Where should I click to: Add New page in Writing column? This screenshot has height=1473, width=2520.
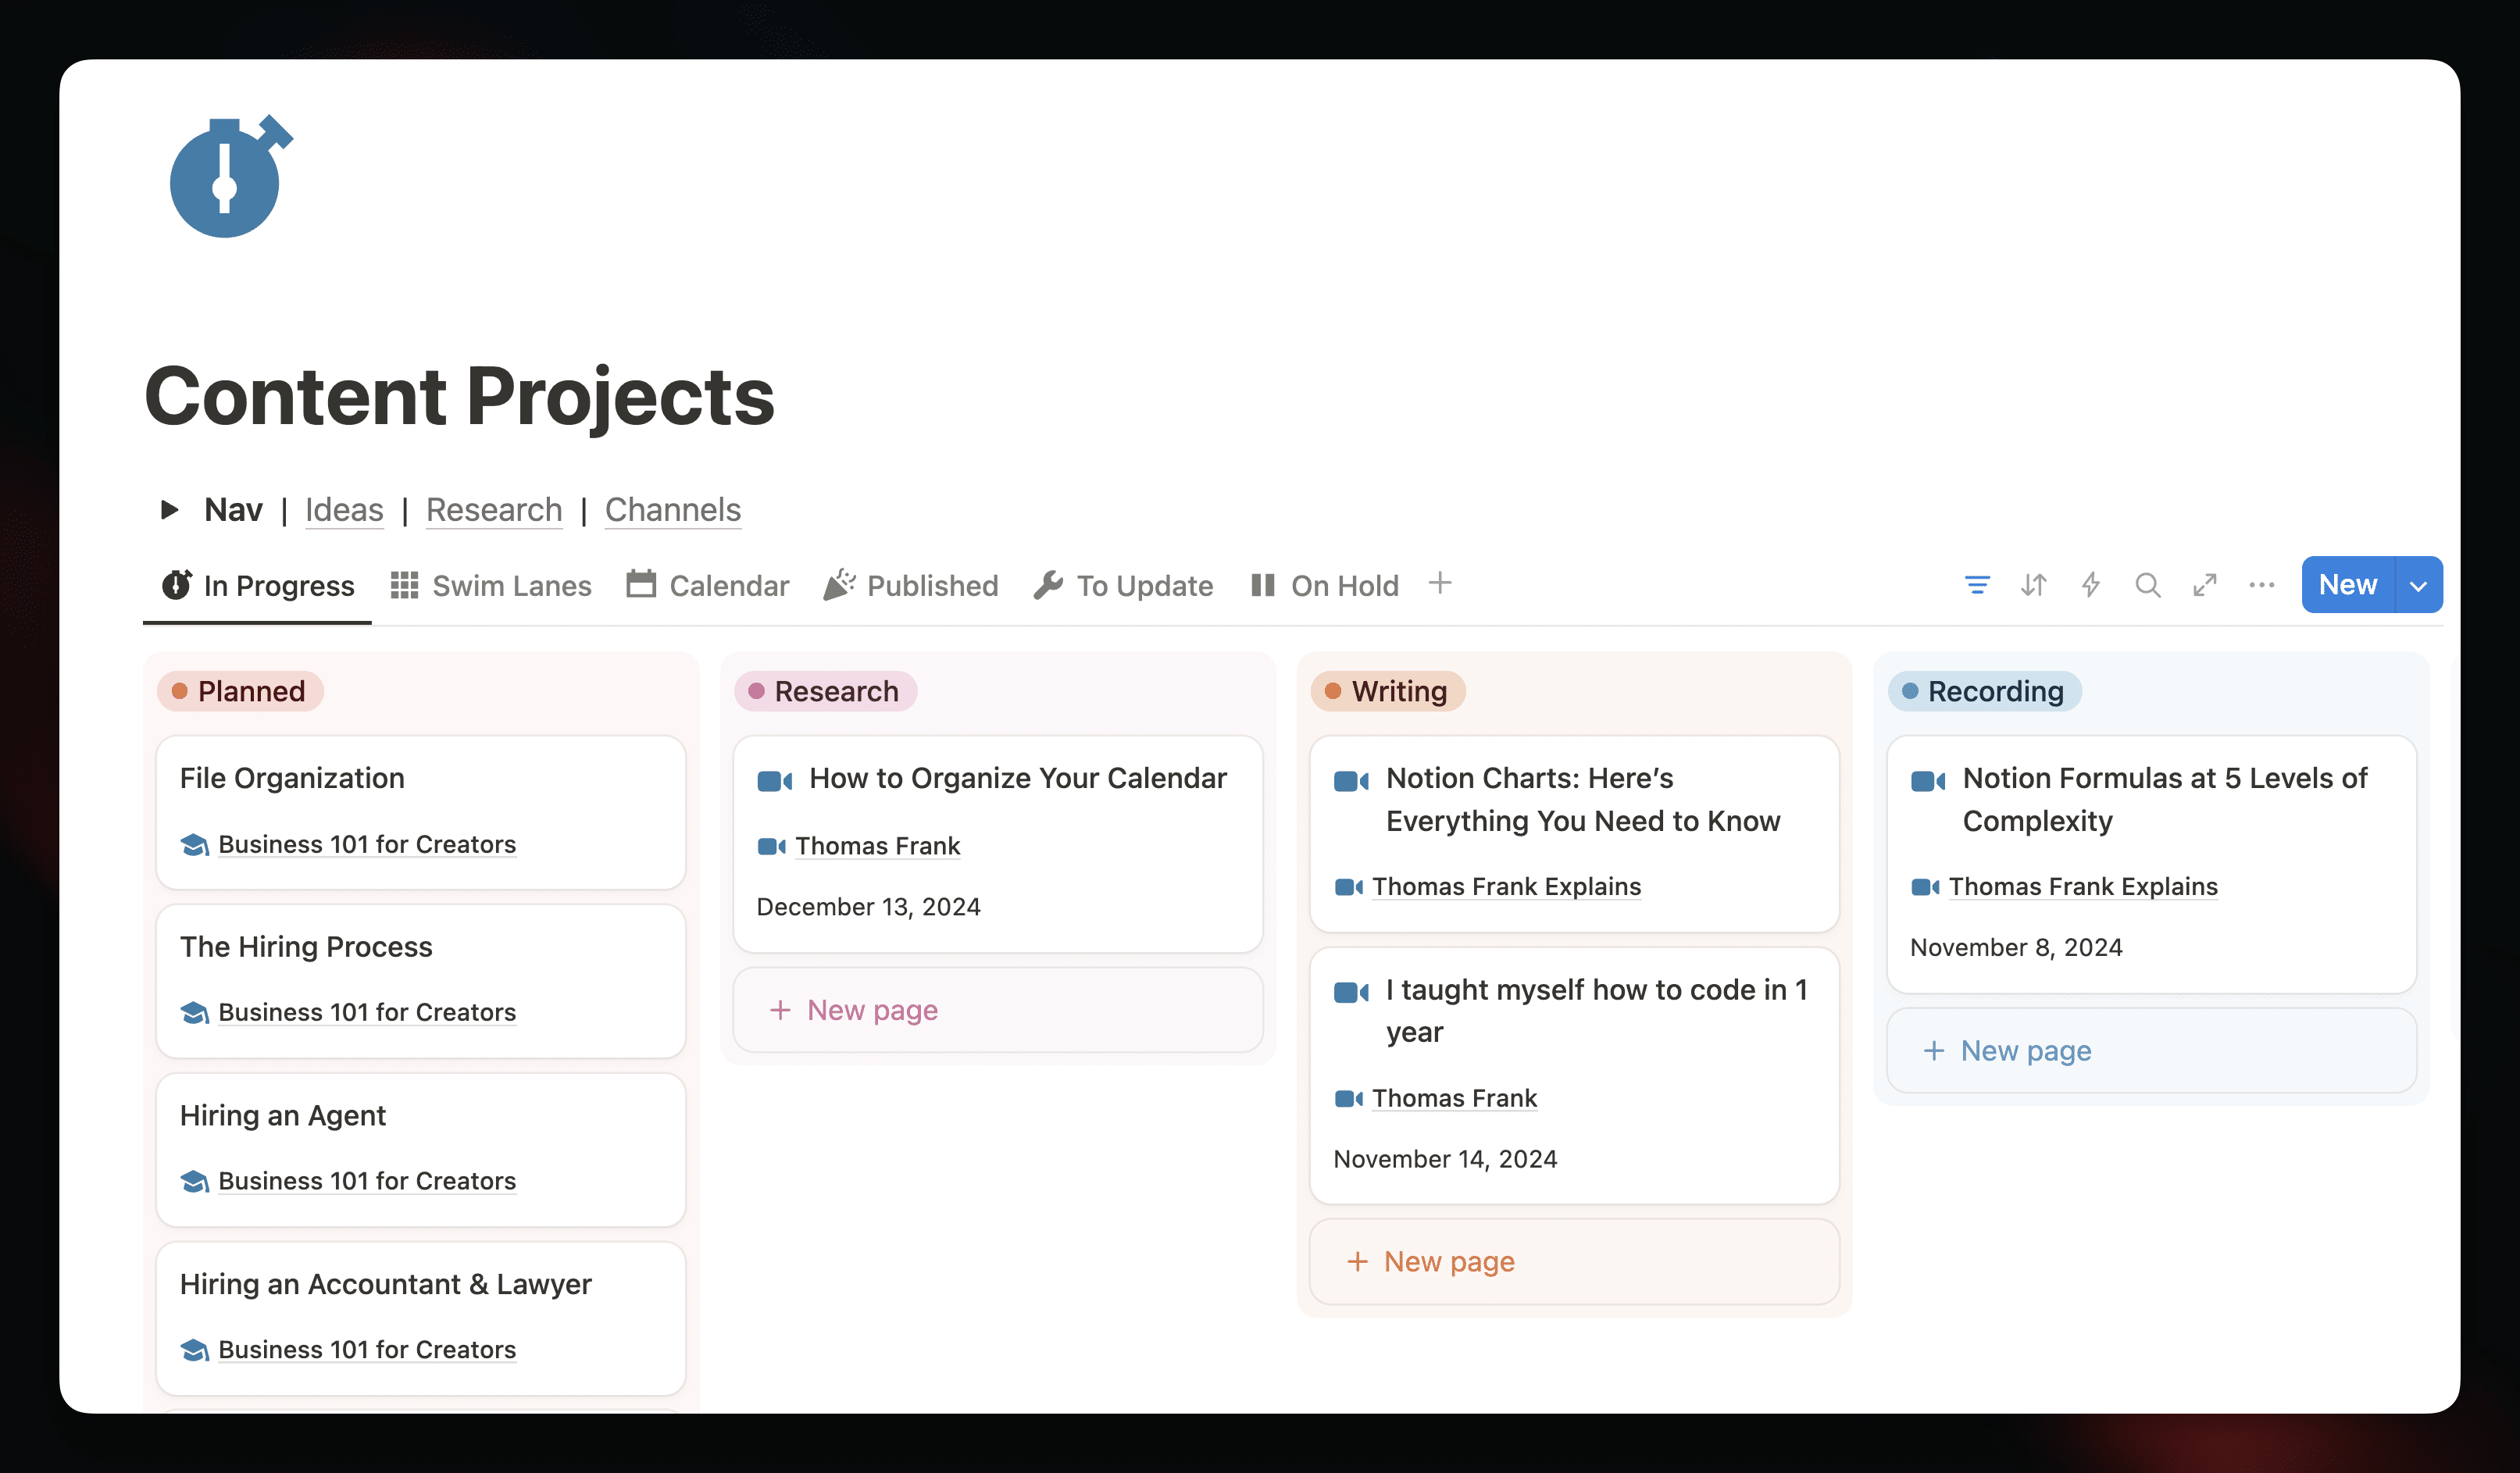coord(1575,1262)
